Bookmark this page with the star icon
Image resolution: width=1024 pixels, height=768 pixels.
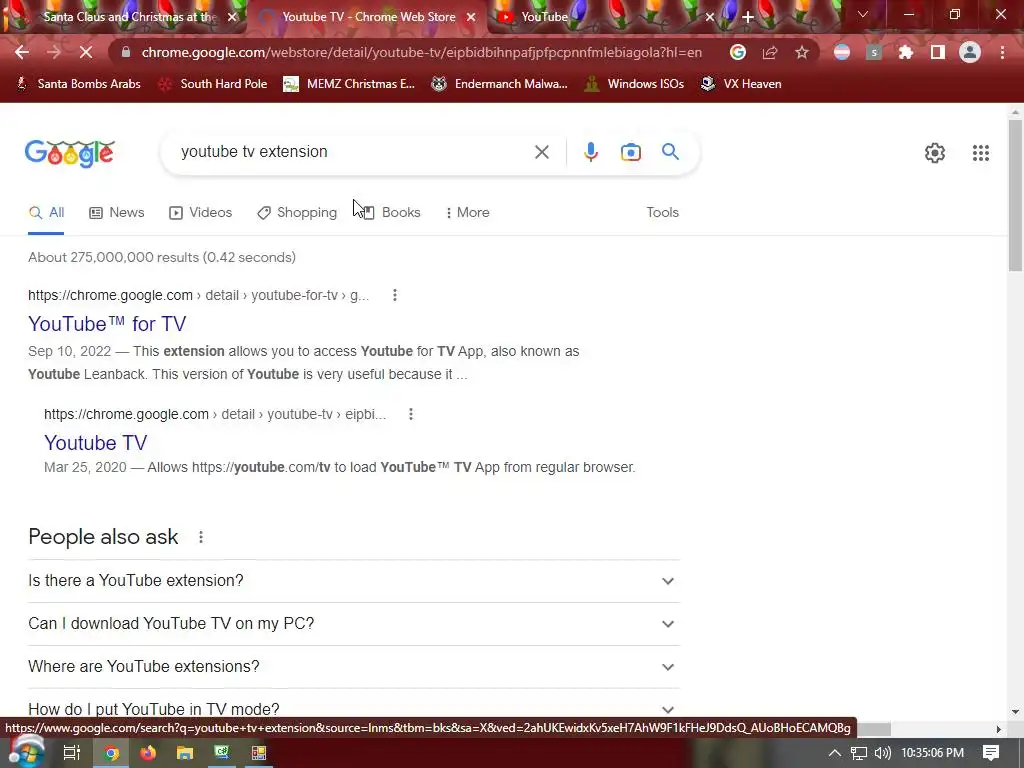click(x=801, y=52)
